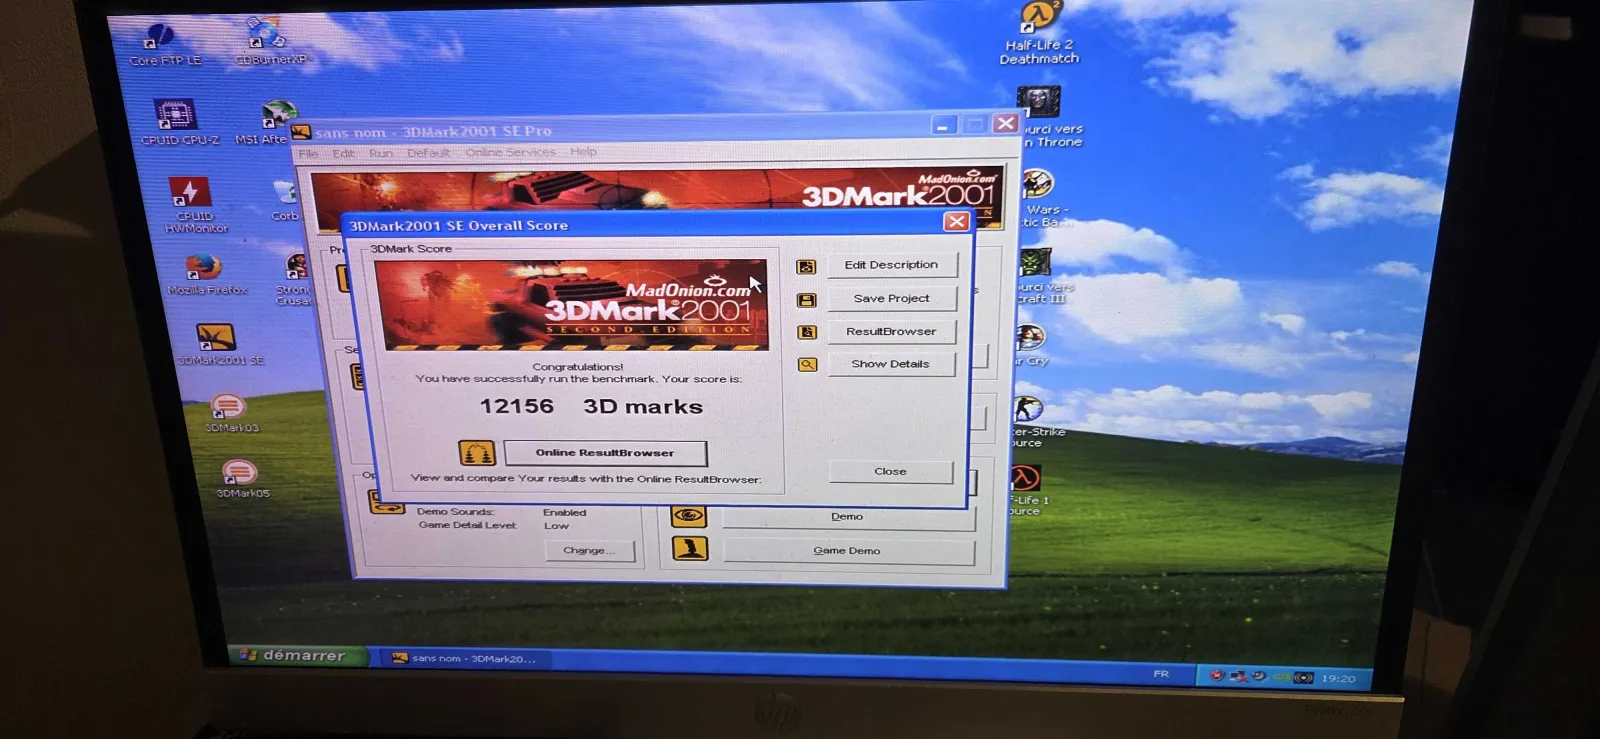1600x739 pixels.
Task: Click the joystick icon beside Game Demo
Action: [690, 549]
